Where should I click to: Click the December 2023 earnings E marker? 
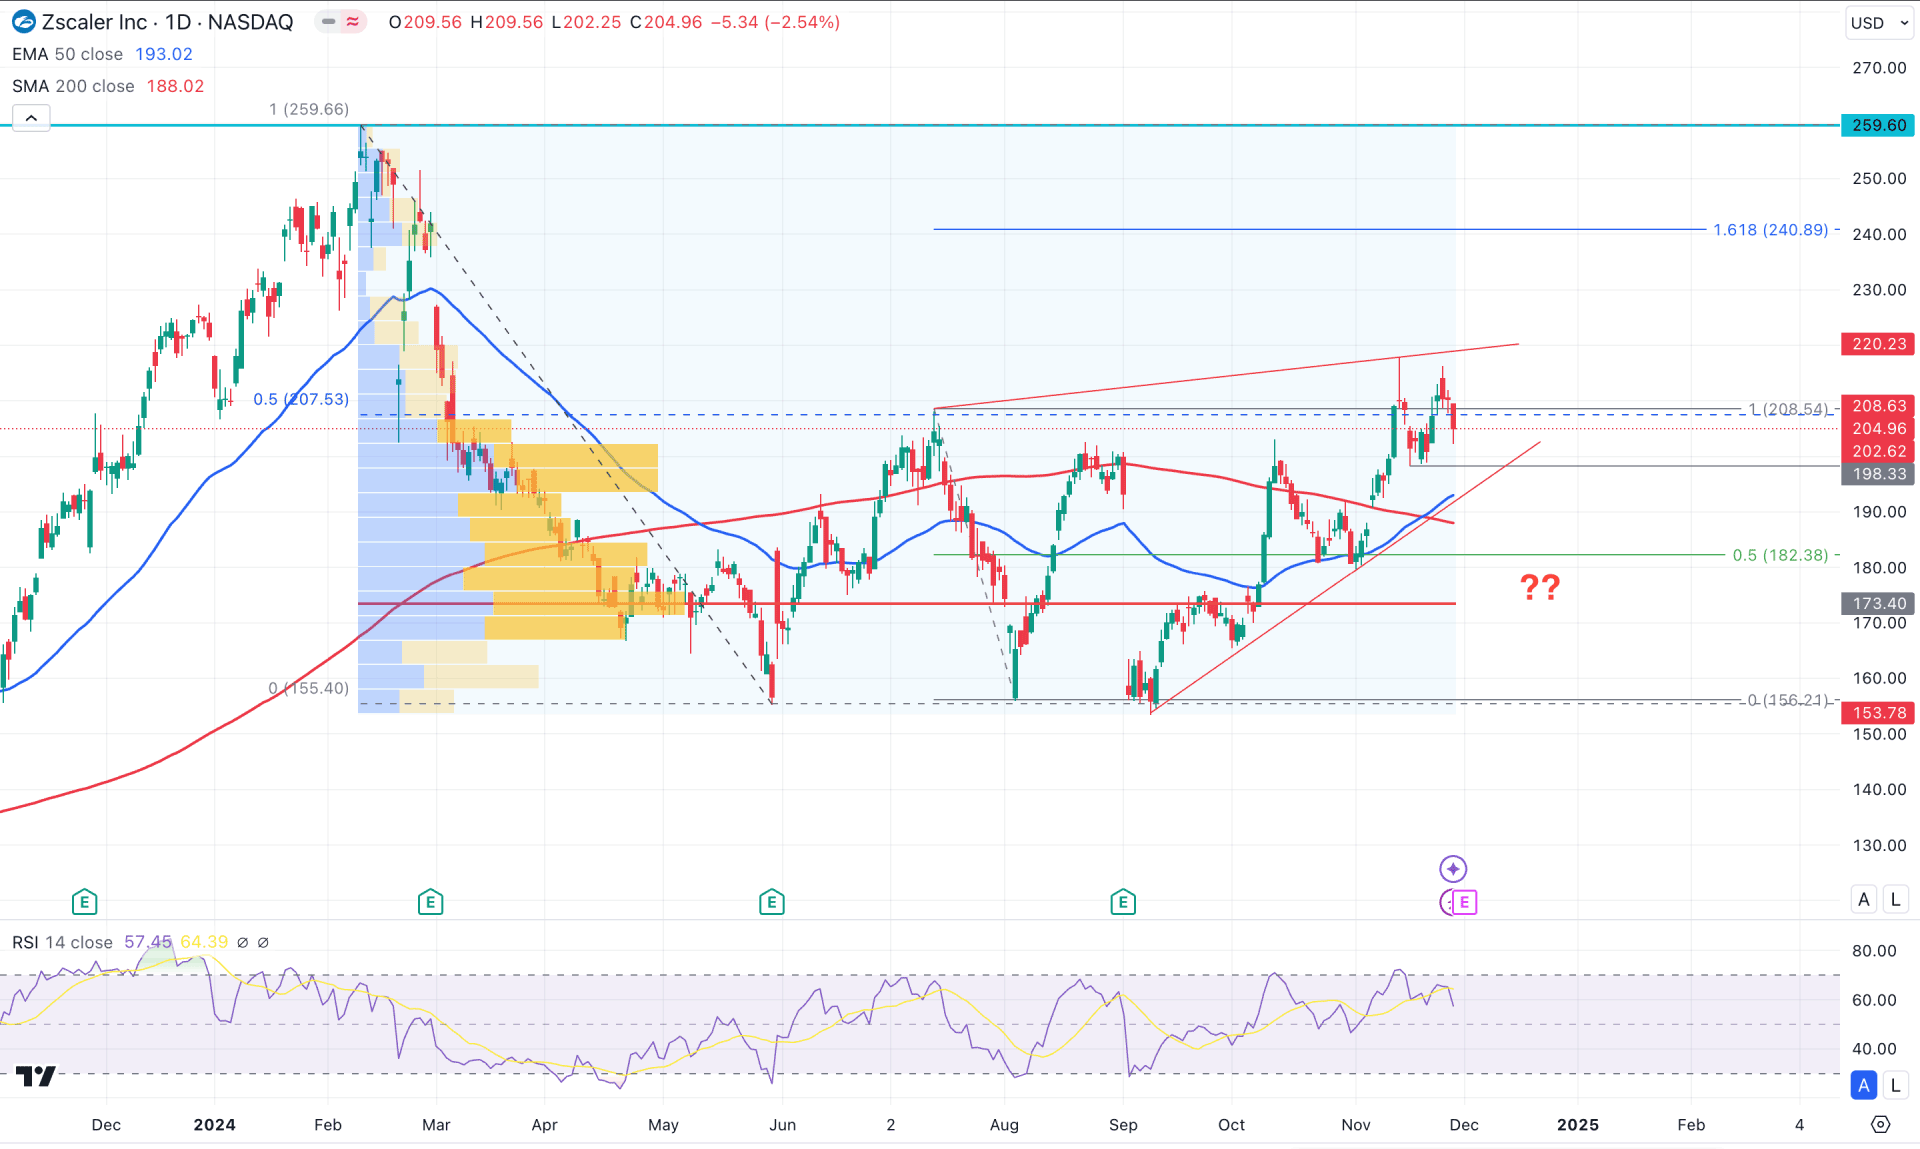[84, 902]
